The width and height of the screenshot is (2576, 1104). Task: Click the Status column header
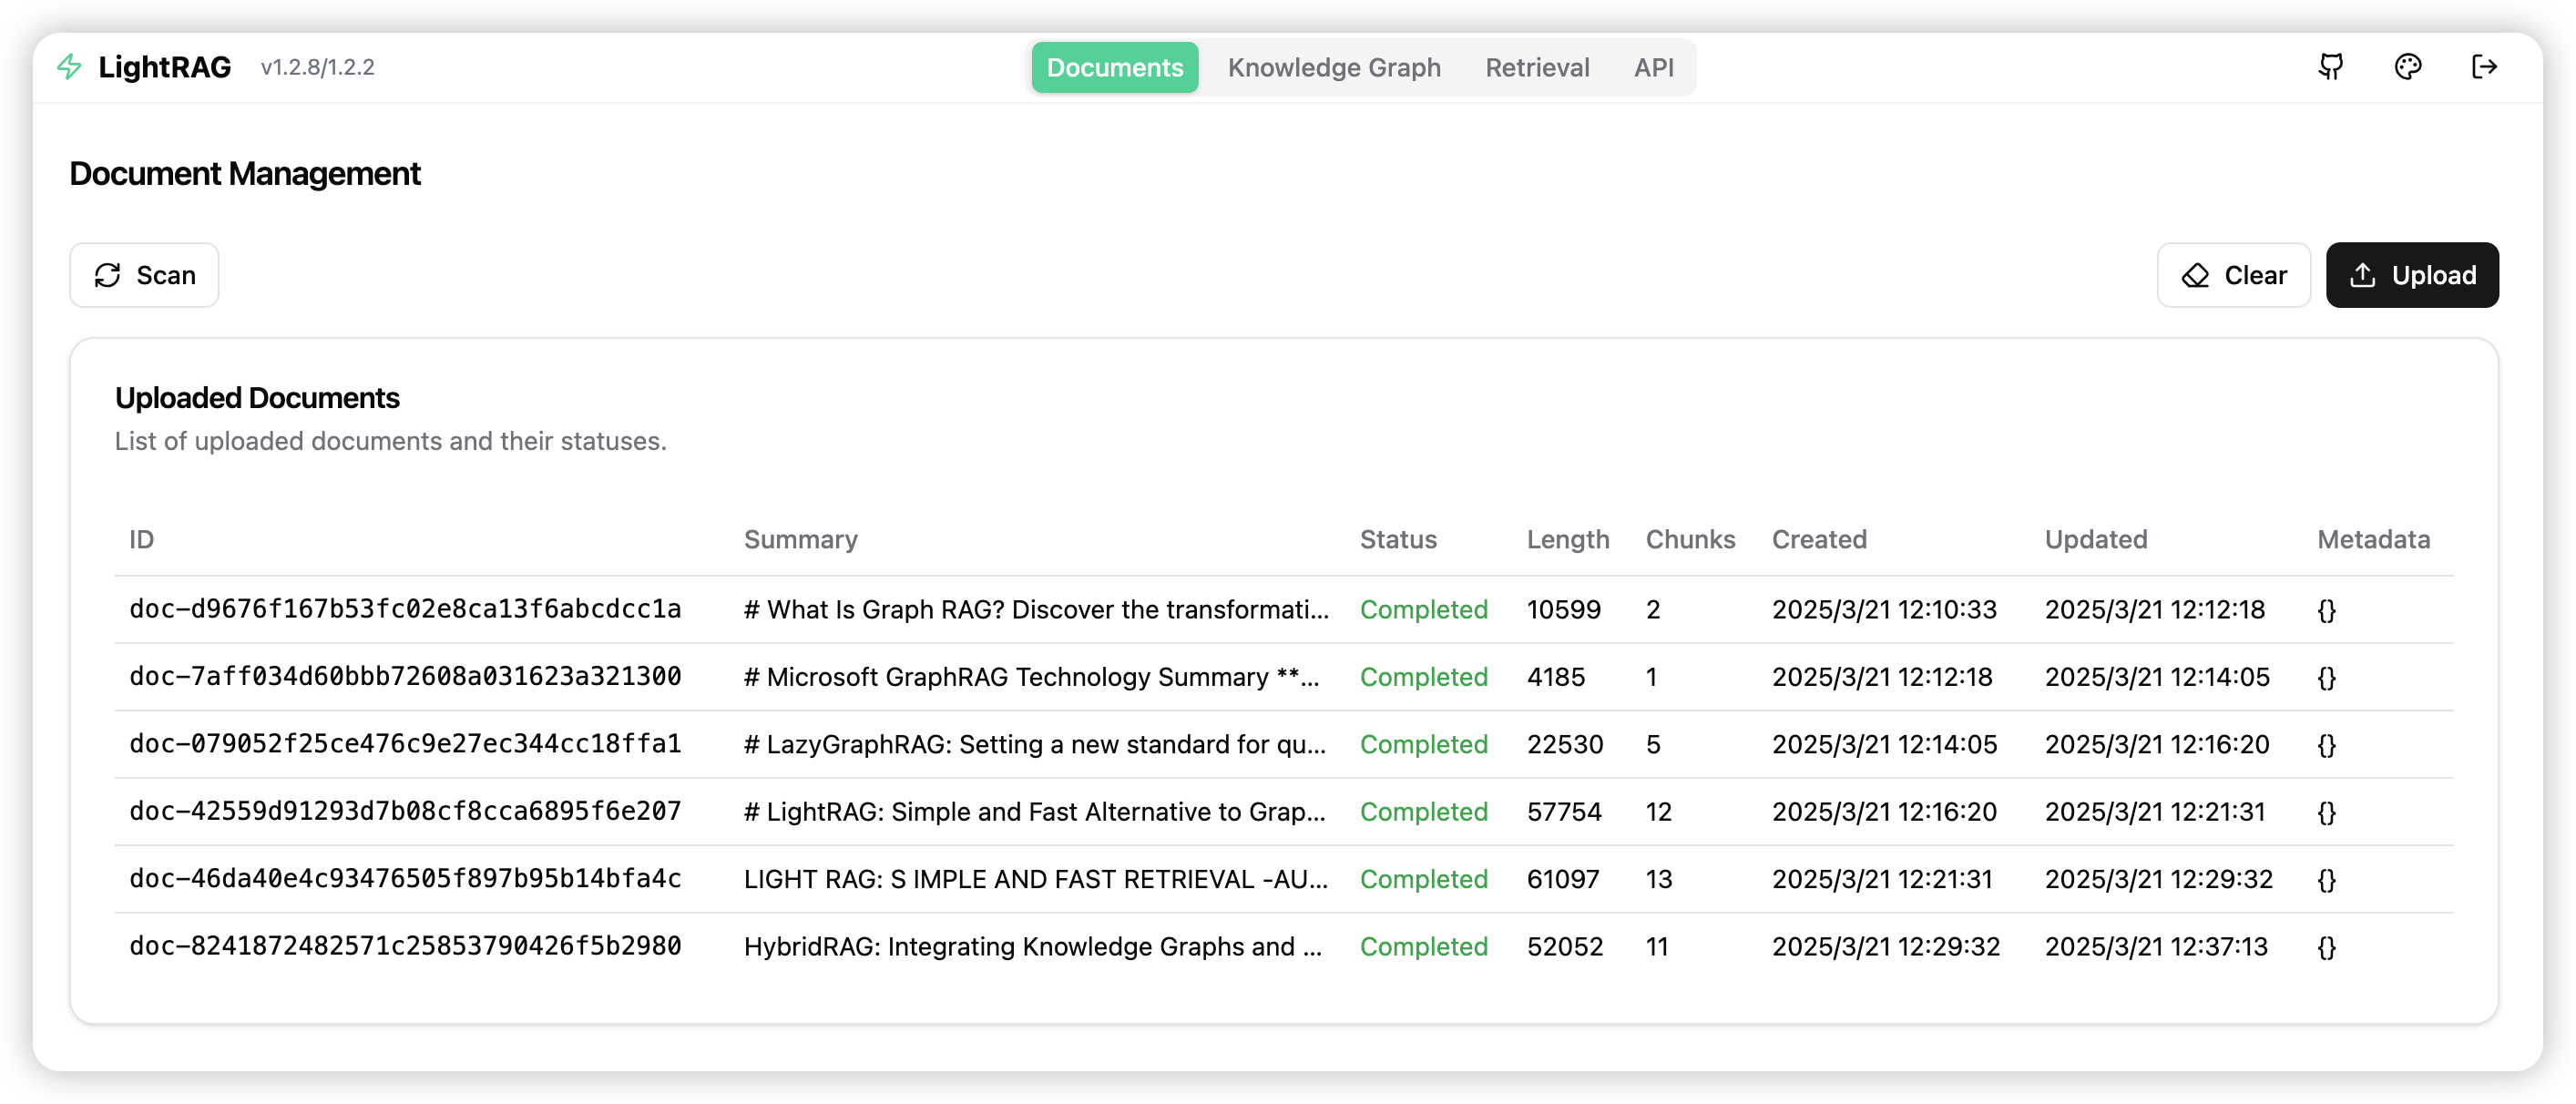(1397, 539)
